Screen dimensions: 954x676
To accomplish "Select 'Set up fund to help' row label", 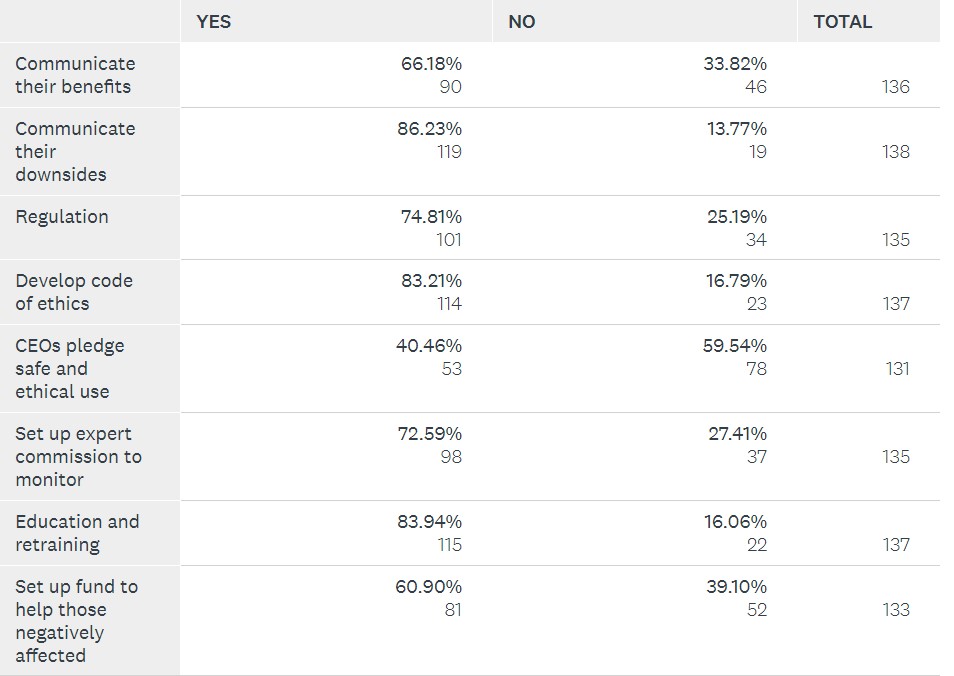I will 76,621.
